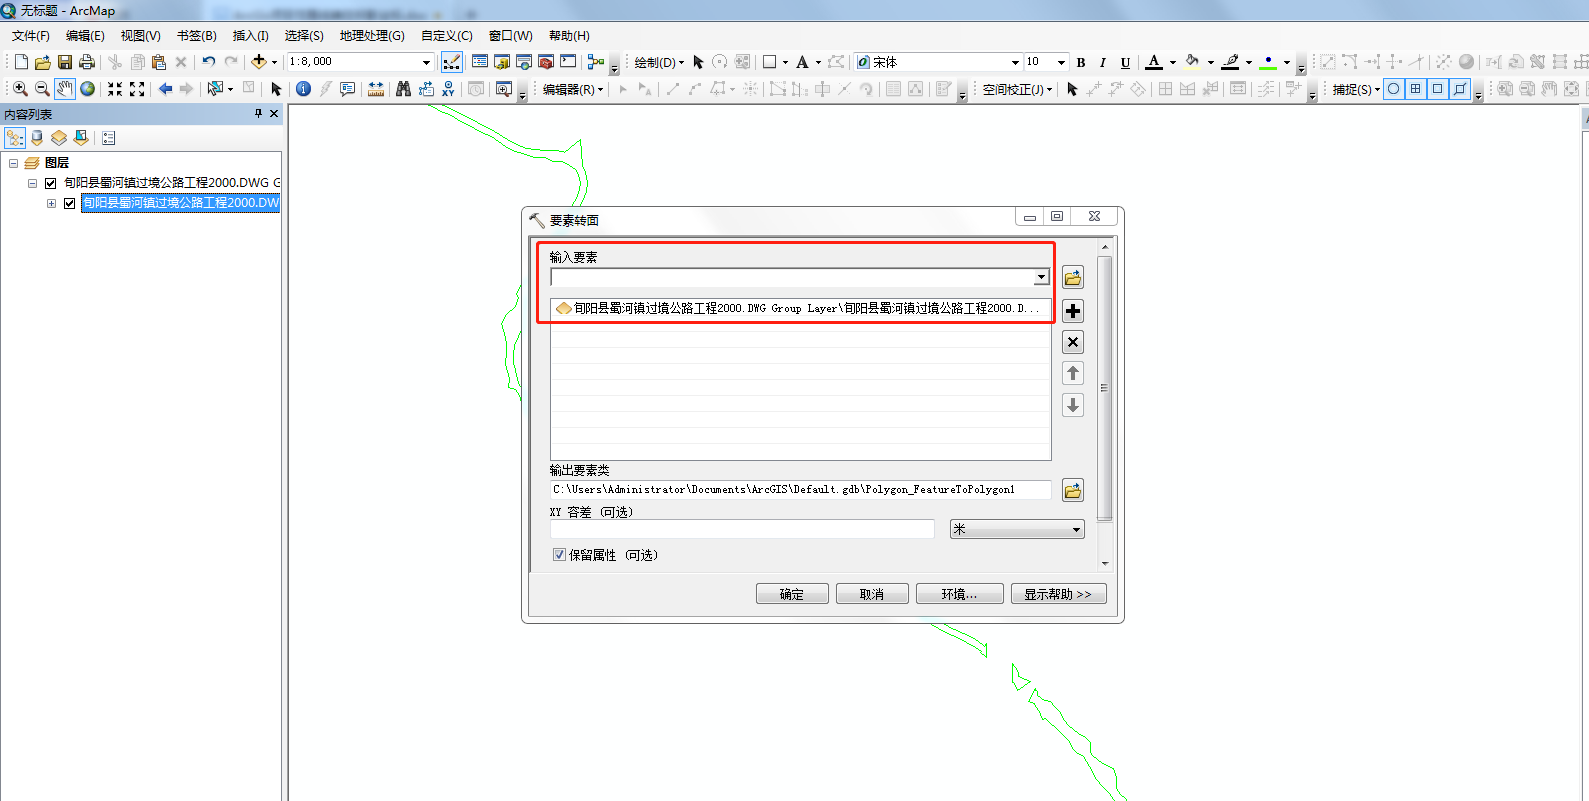Zoom to full extent globe icon
Viewport: 1589px width, 801px height.
(88, 89)
